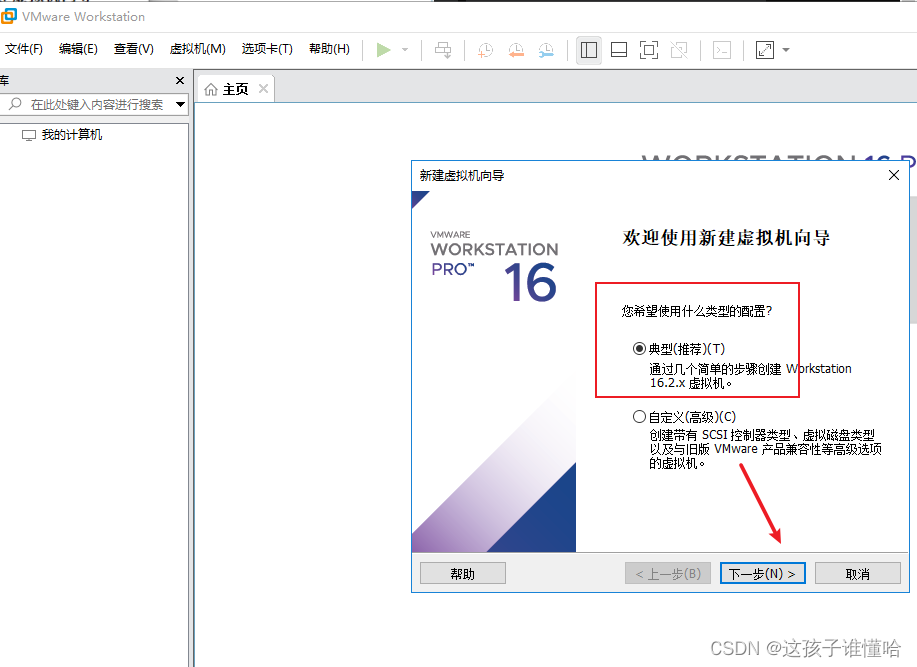Screen dimensions: 917x667
Task: Open the 虚拟机(M) menu
Action: (198, 49)
